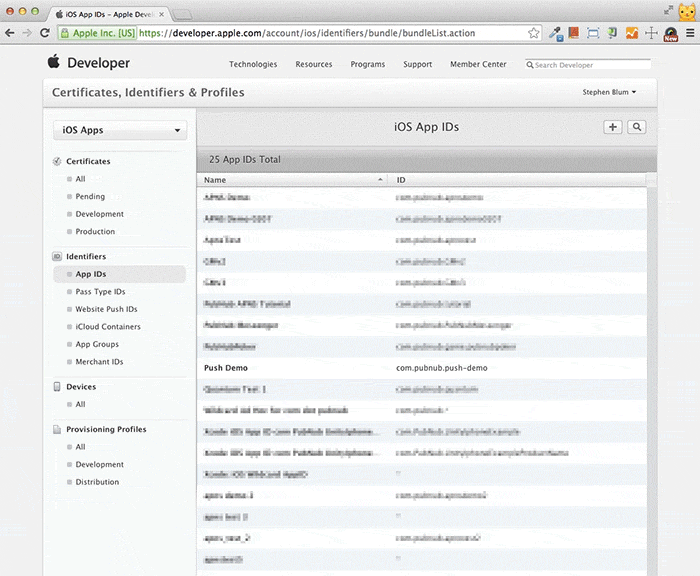Click the crosshair ruler extension icon

(x=651, y=33)
